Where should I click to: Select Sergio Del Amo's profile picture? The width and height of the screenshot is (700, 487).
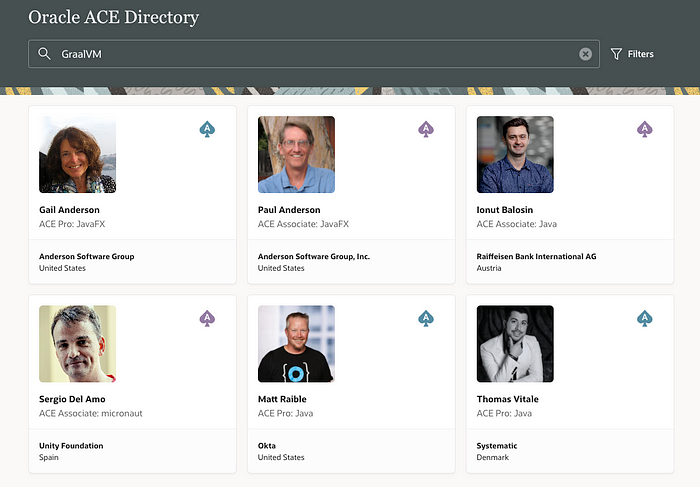[77, 344]
